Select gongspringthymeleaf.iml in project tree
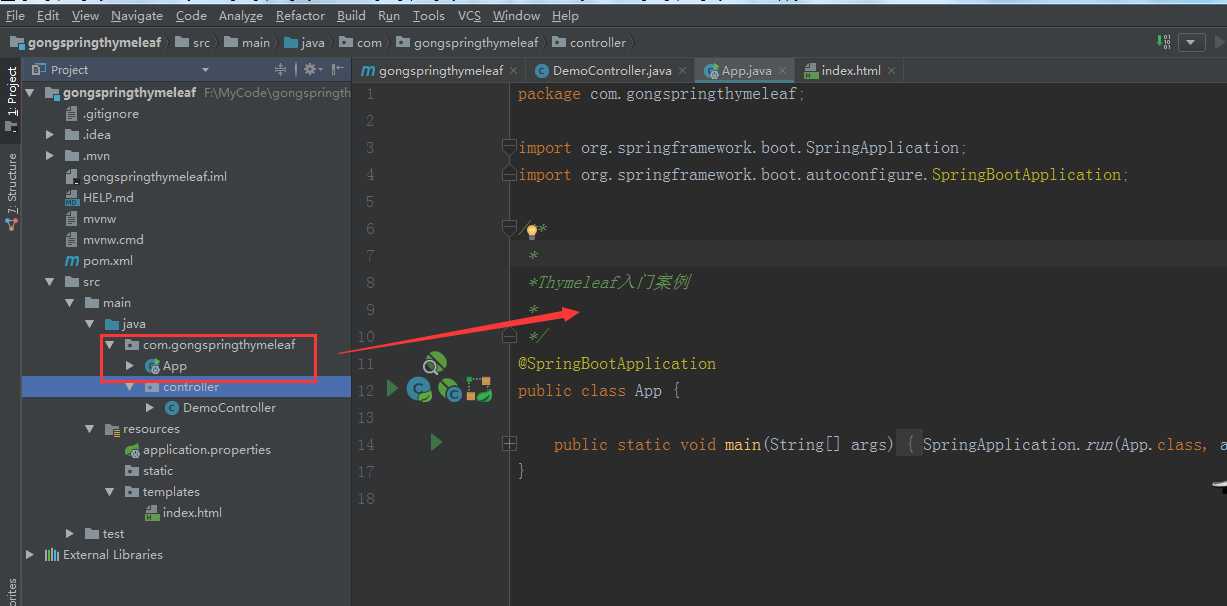 click(x=146, y=176)
